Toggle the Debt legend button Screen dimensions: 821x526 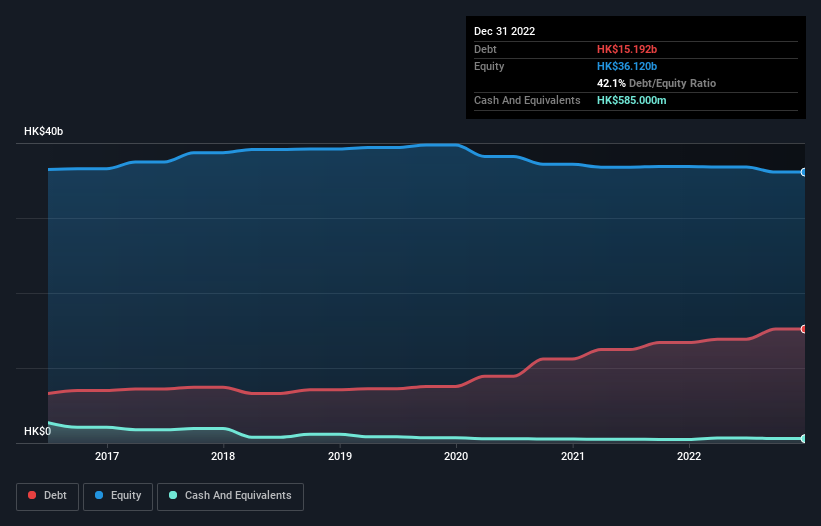pos(48,496)
